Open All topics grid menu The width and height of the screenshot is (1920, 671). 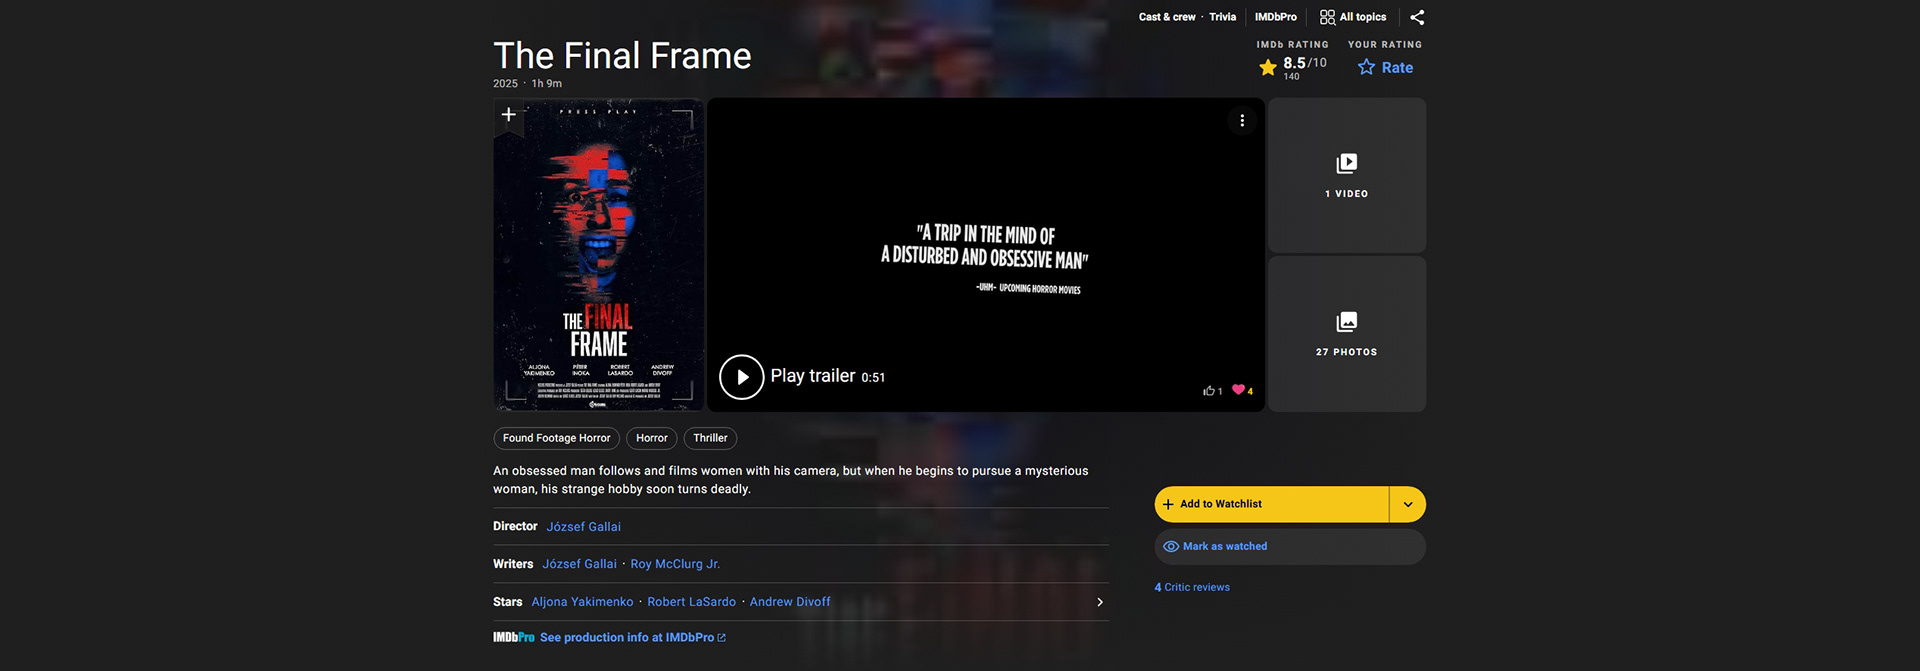[1353, 17]
